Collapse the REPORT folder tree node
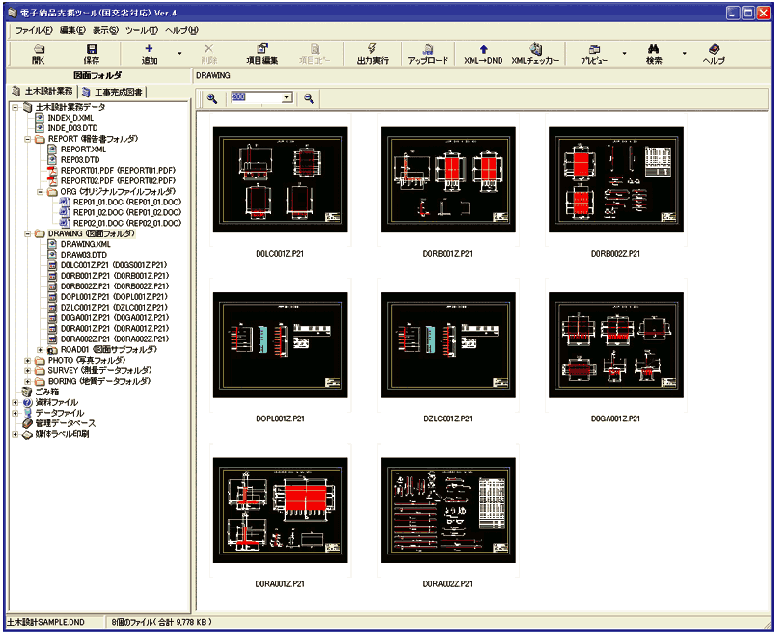This screenshot has width=776, height=634. [x=26, y=139]
